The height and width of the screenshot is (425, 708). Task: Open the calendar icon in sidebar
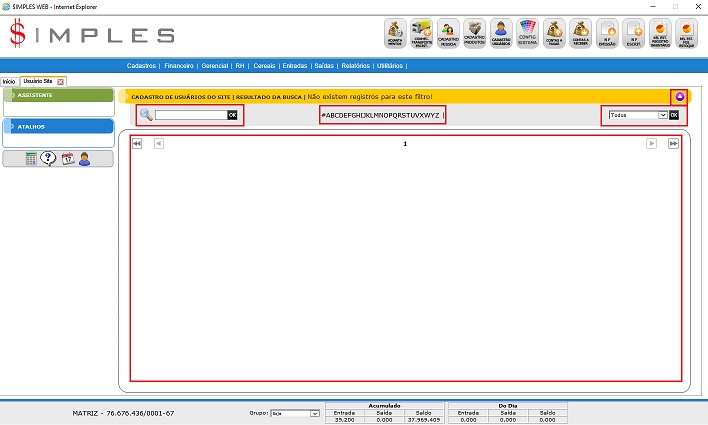[x=67, y=159]
